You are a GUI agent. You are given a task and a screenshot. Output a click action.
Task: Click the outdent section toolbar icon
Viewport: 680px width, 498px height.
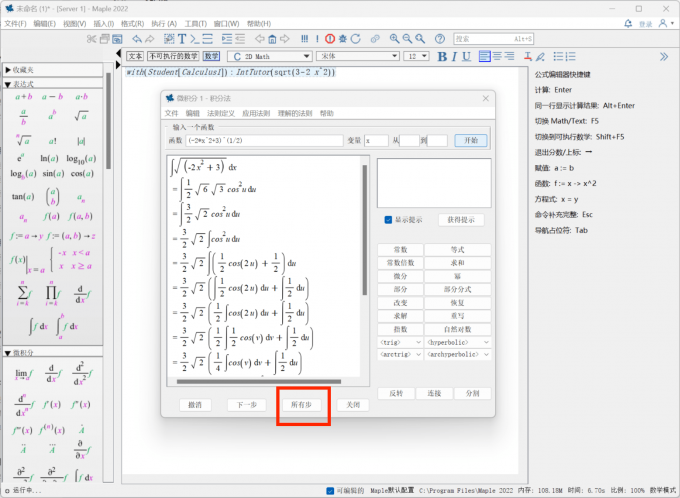coord(240,39)
